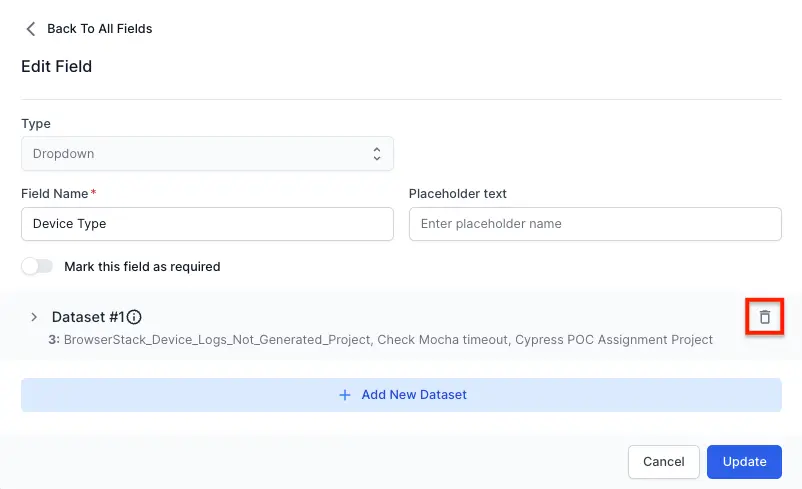Click the Add New Dataset button
Viewport: 802px width, 489px height.
401,395
